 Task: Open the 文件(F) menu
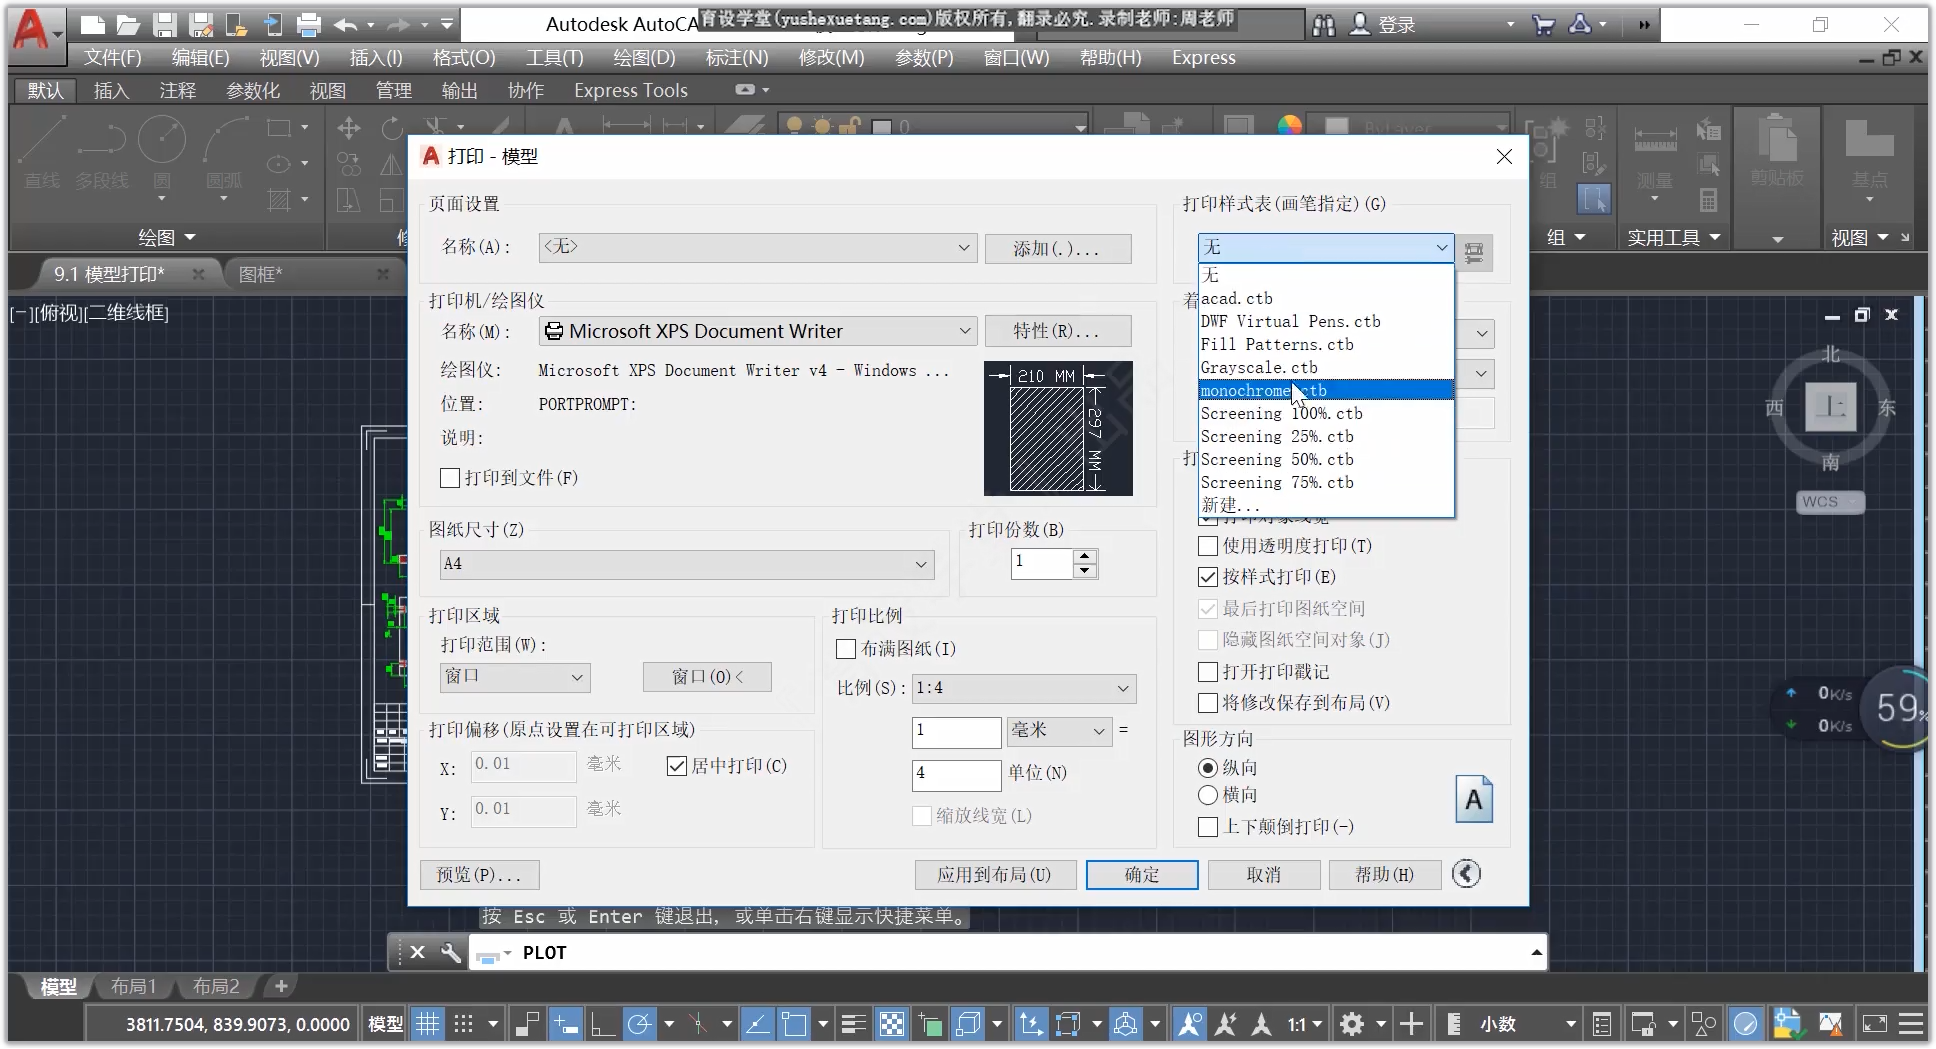(112, 58)
